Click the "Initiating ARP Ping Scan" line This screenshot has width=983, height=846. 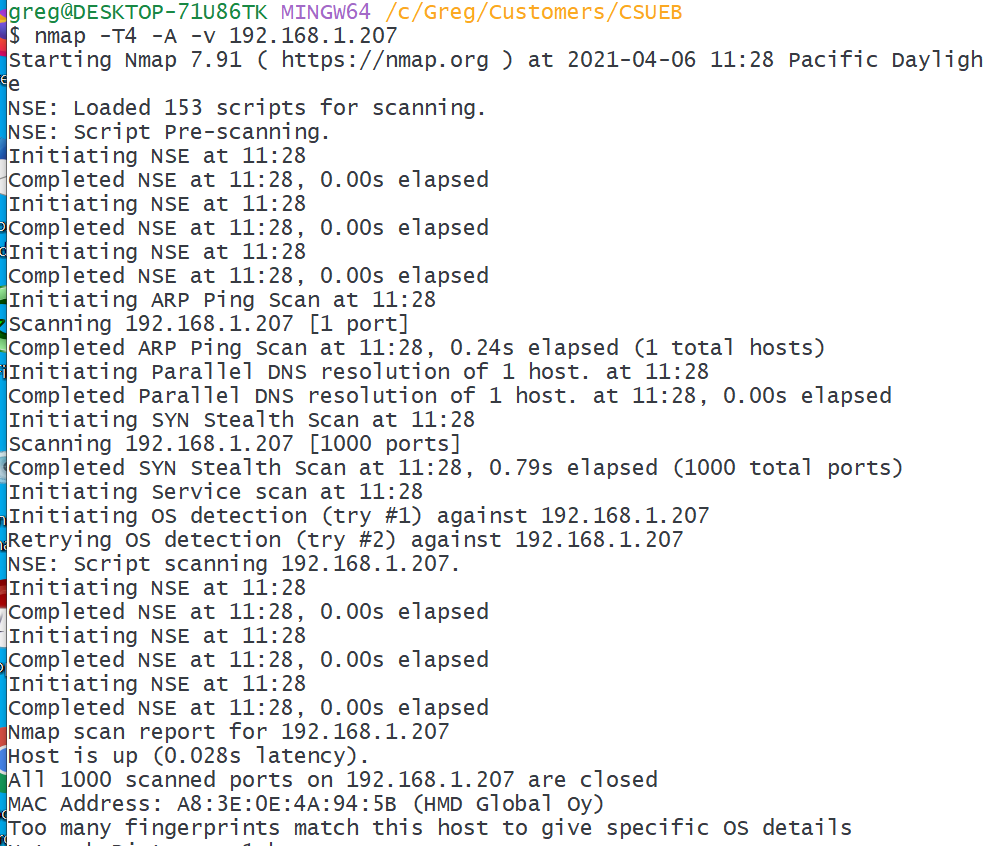[222, 300]
